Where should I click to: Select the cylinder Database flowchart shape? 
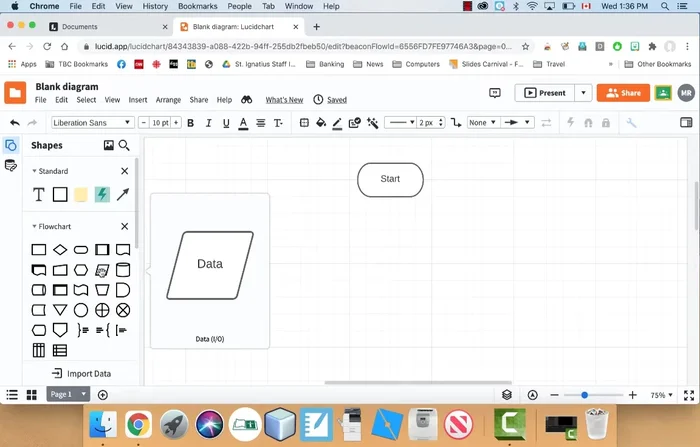123,270
